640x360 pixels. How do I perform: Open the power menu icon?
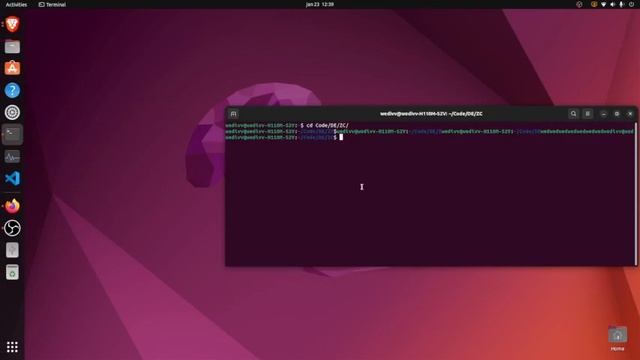[631, 4]
